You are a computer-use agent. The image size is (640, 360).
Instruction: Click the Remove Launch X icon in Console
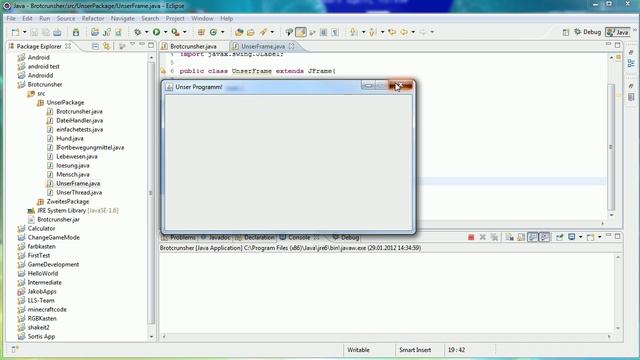[x=482, y=237]
